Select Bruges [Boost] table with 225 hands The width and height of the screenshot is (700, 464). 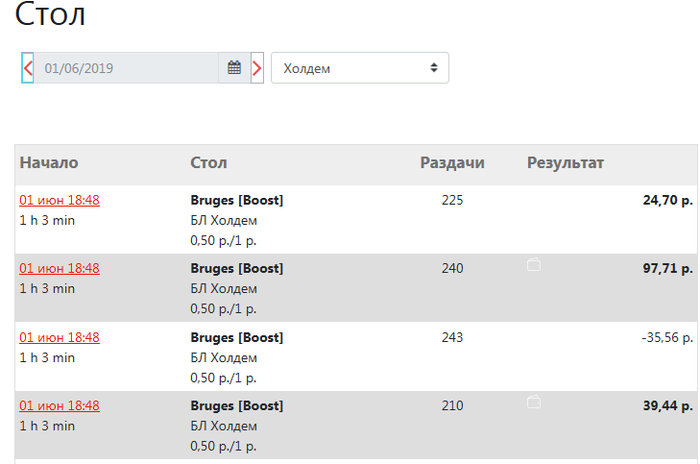pyautogui.click(x=237, y=200)
